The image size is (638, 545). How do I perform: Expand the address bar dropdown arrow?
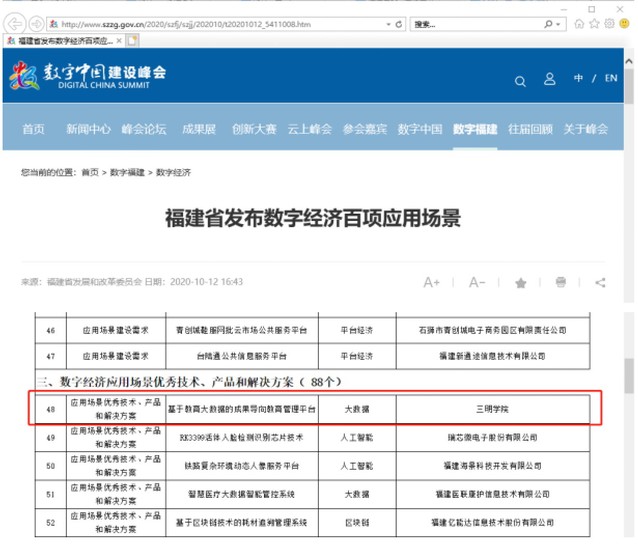pyautogui.click(x=387, y=23)
